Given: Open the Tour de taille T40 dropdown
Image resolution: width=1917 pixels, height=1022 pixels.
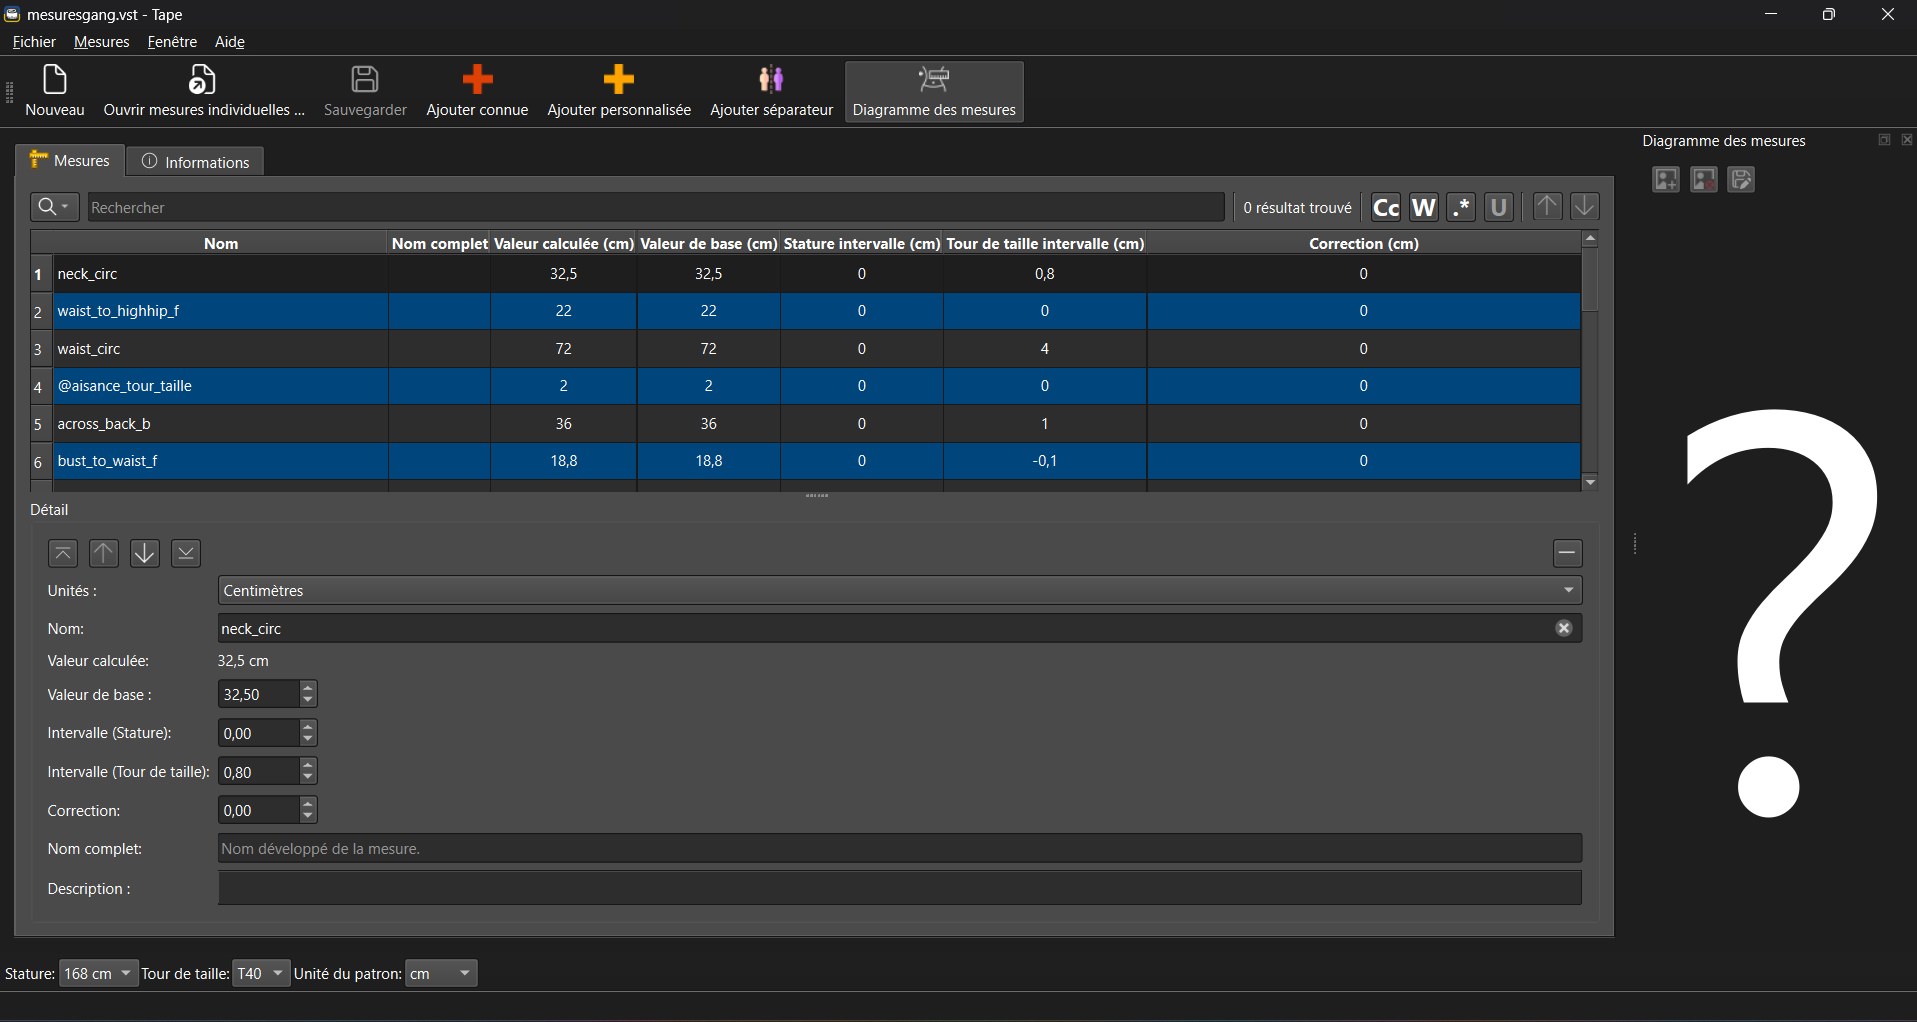Looking at the screenshot, I should tap(260, 973).
